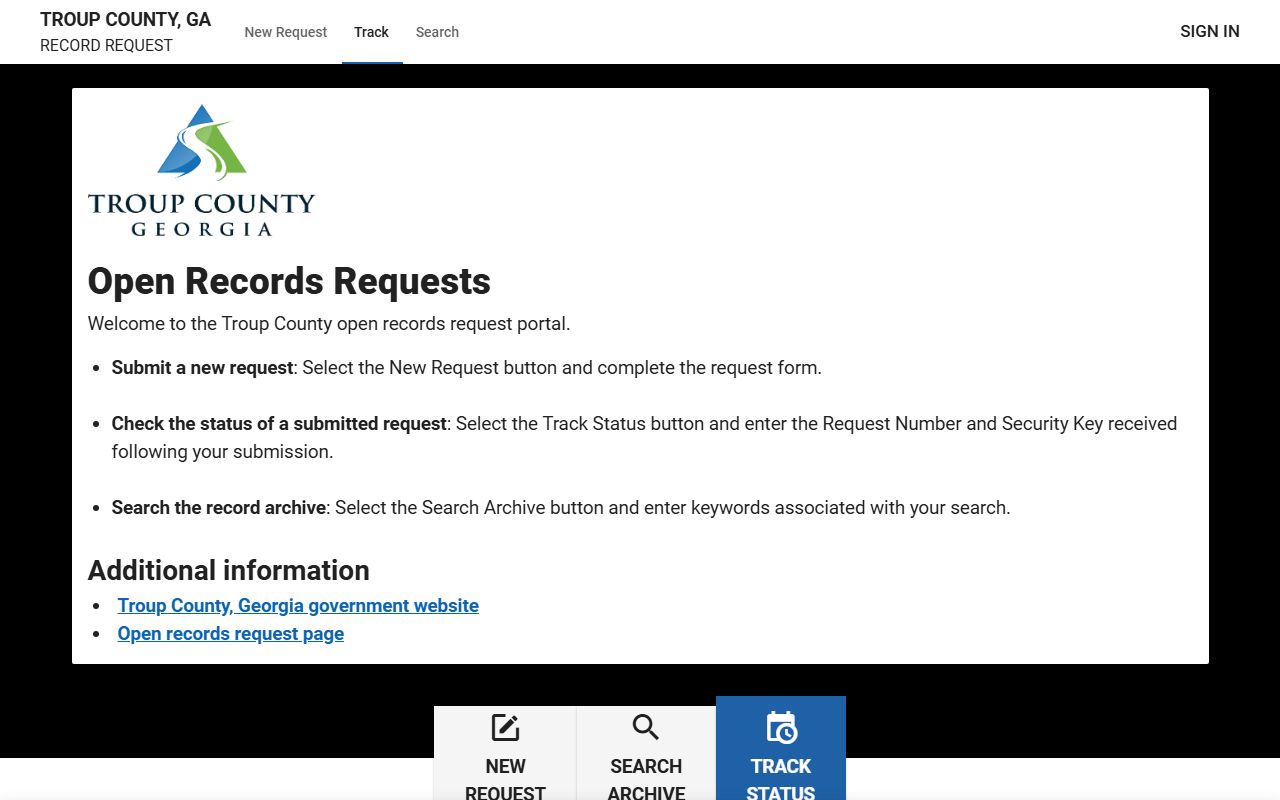Open the Open records request page link

pyautogui.click(x=231, y=633)
